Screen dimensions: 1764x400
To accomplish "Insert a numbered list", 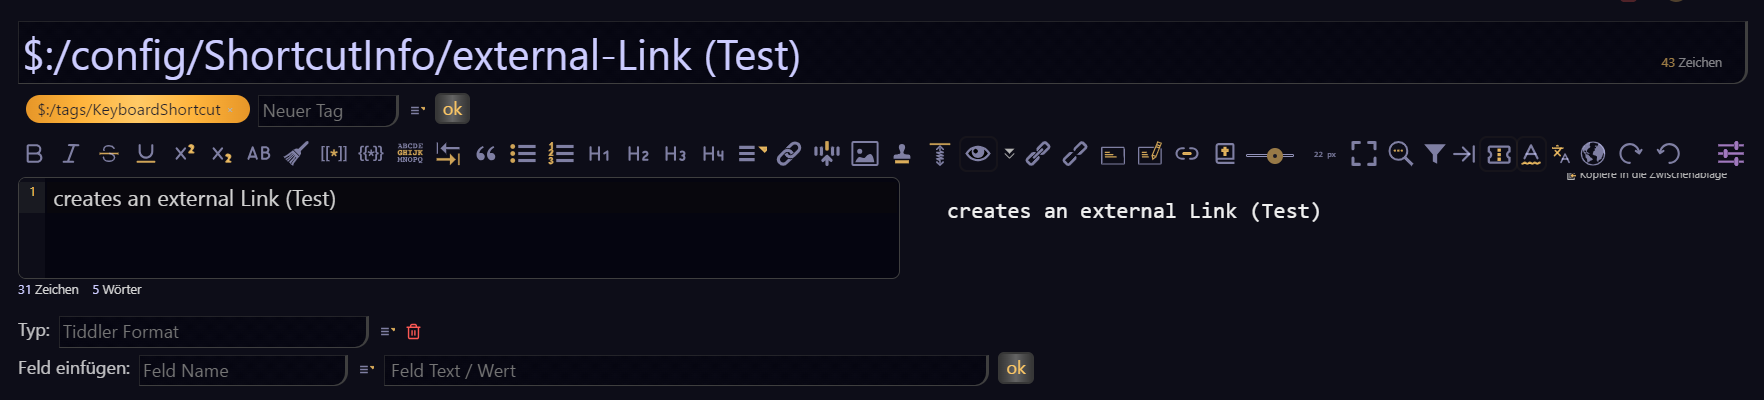I will [561, 154].
